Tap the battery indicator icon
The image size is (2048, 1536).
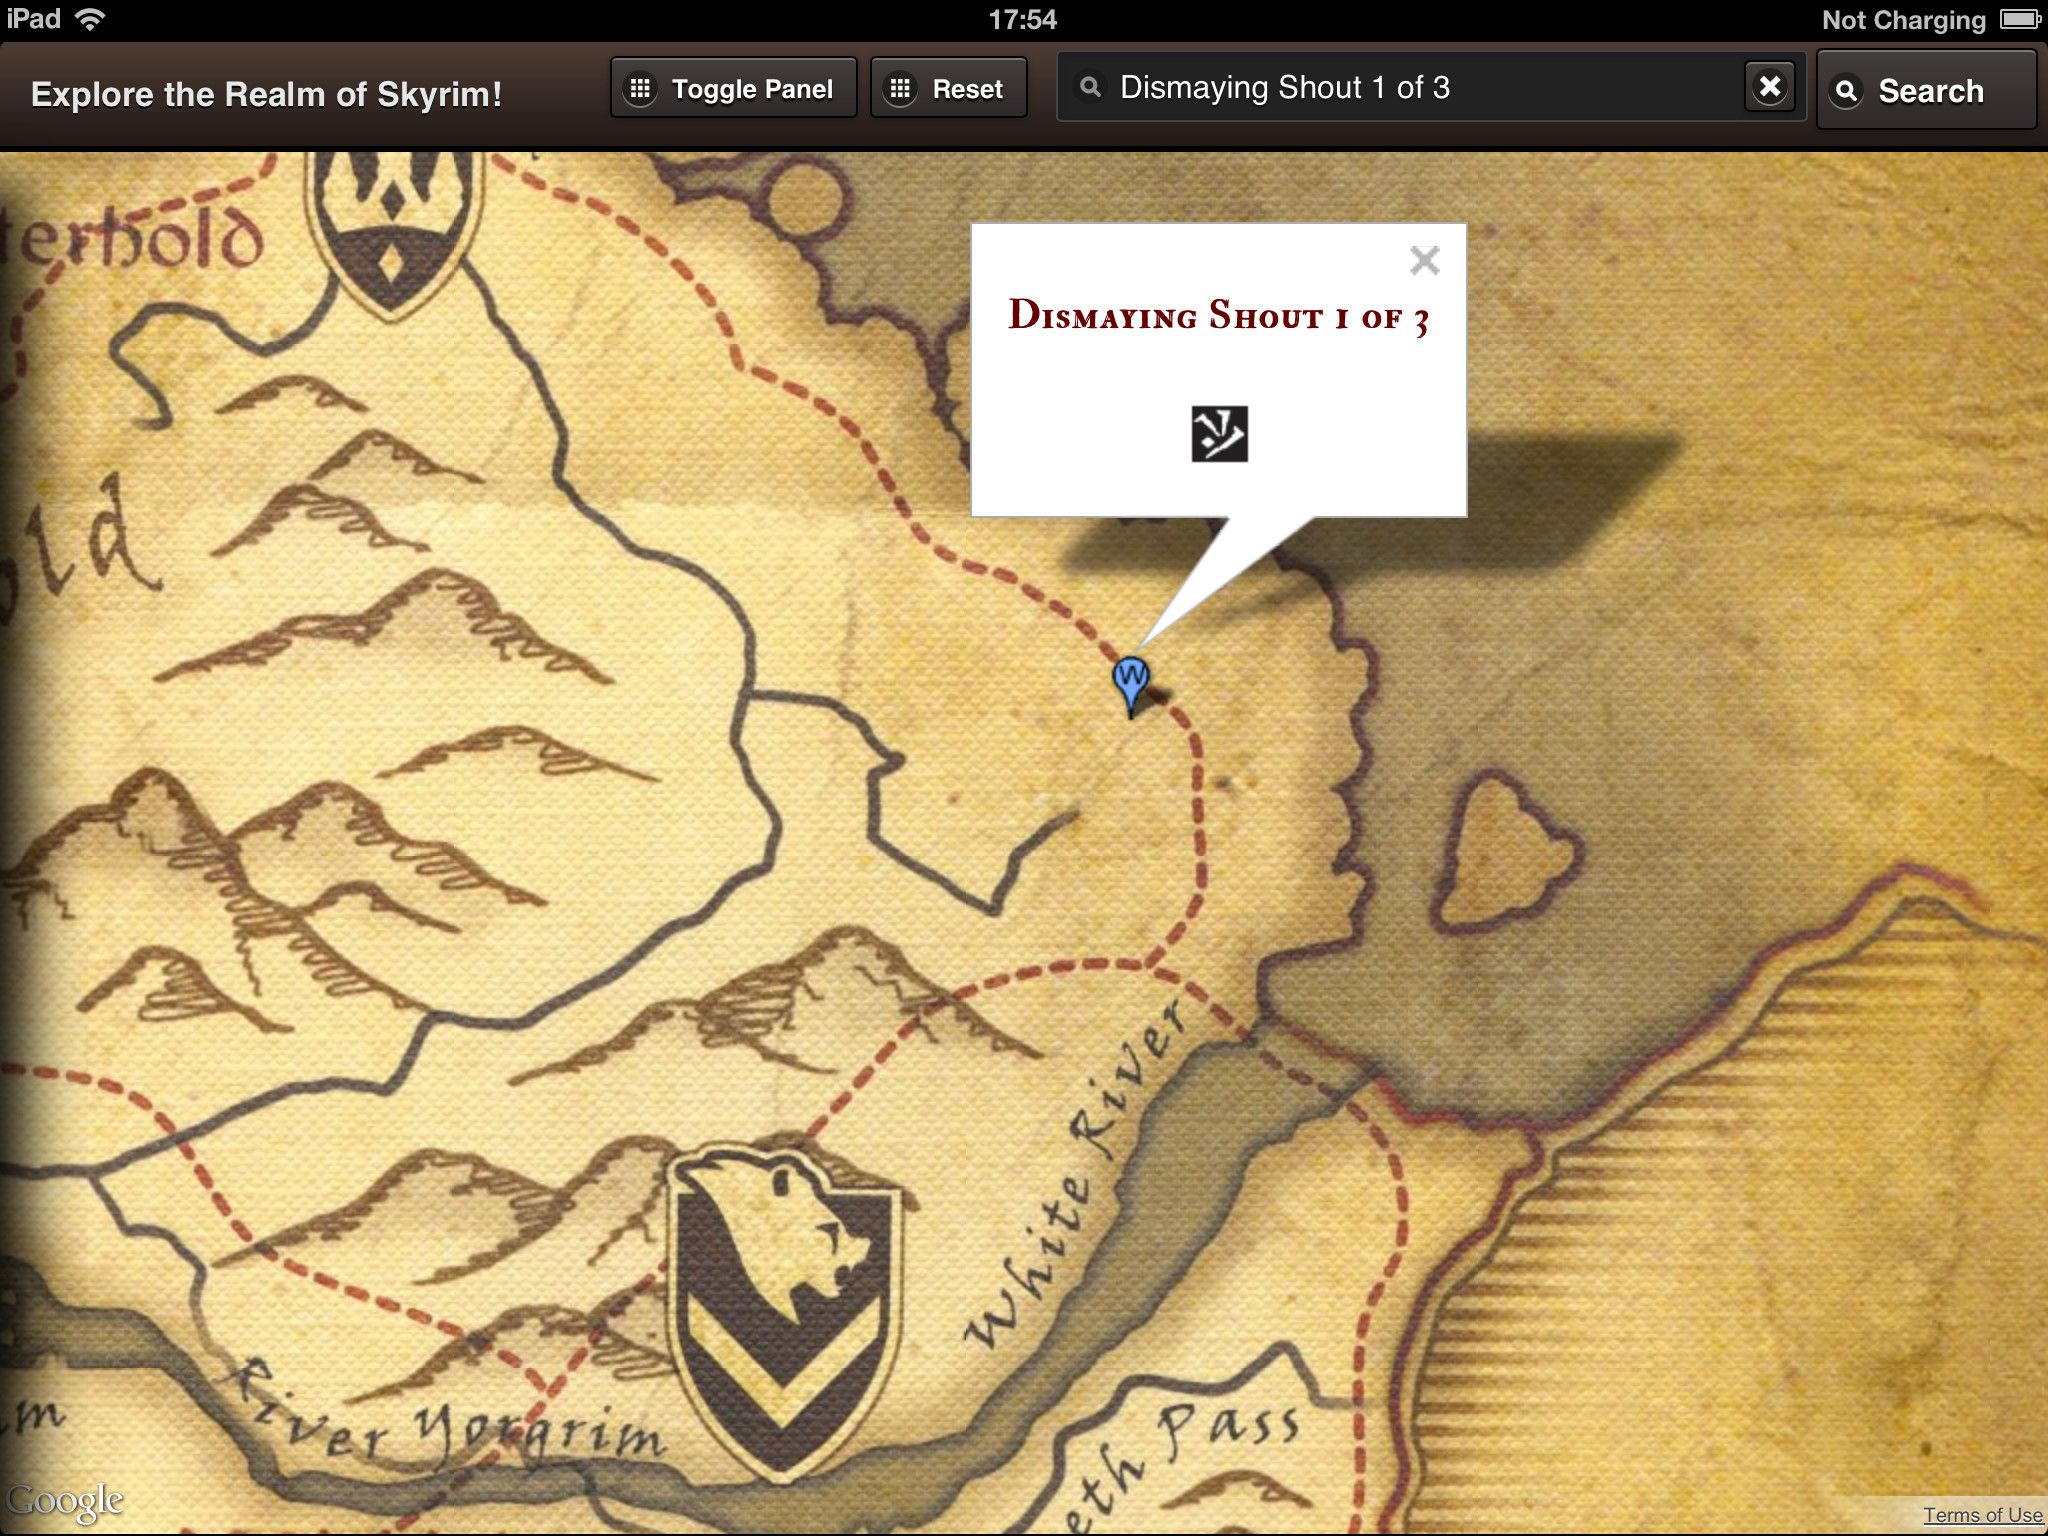[2019, 19]
